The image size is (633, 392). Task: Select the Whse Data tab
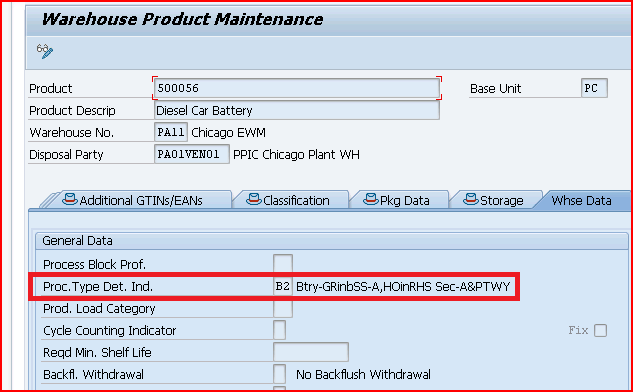click(581, 200)
